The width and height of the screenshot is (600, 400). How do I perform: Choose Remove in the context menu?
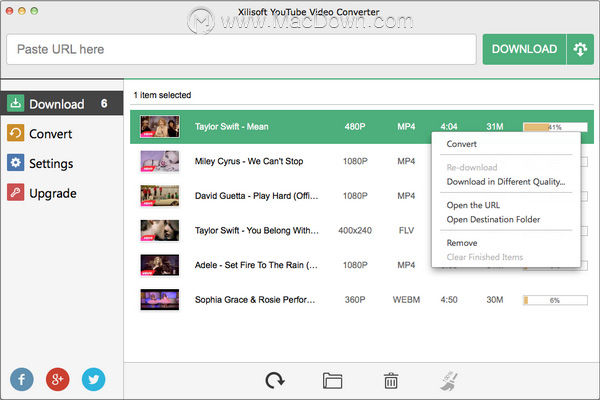click(462, 243)
